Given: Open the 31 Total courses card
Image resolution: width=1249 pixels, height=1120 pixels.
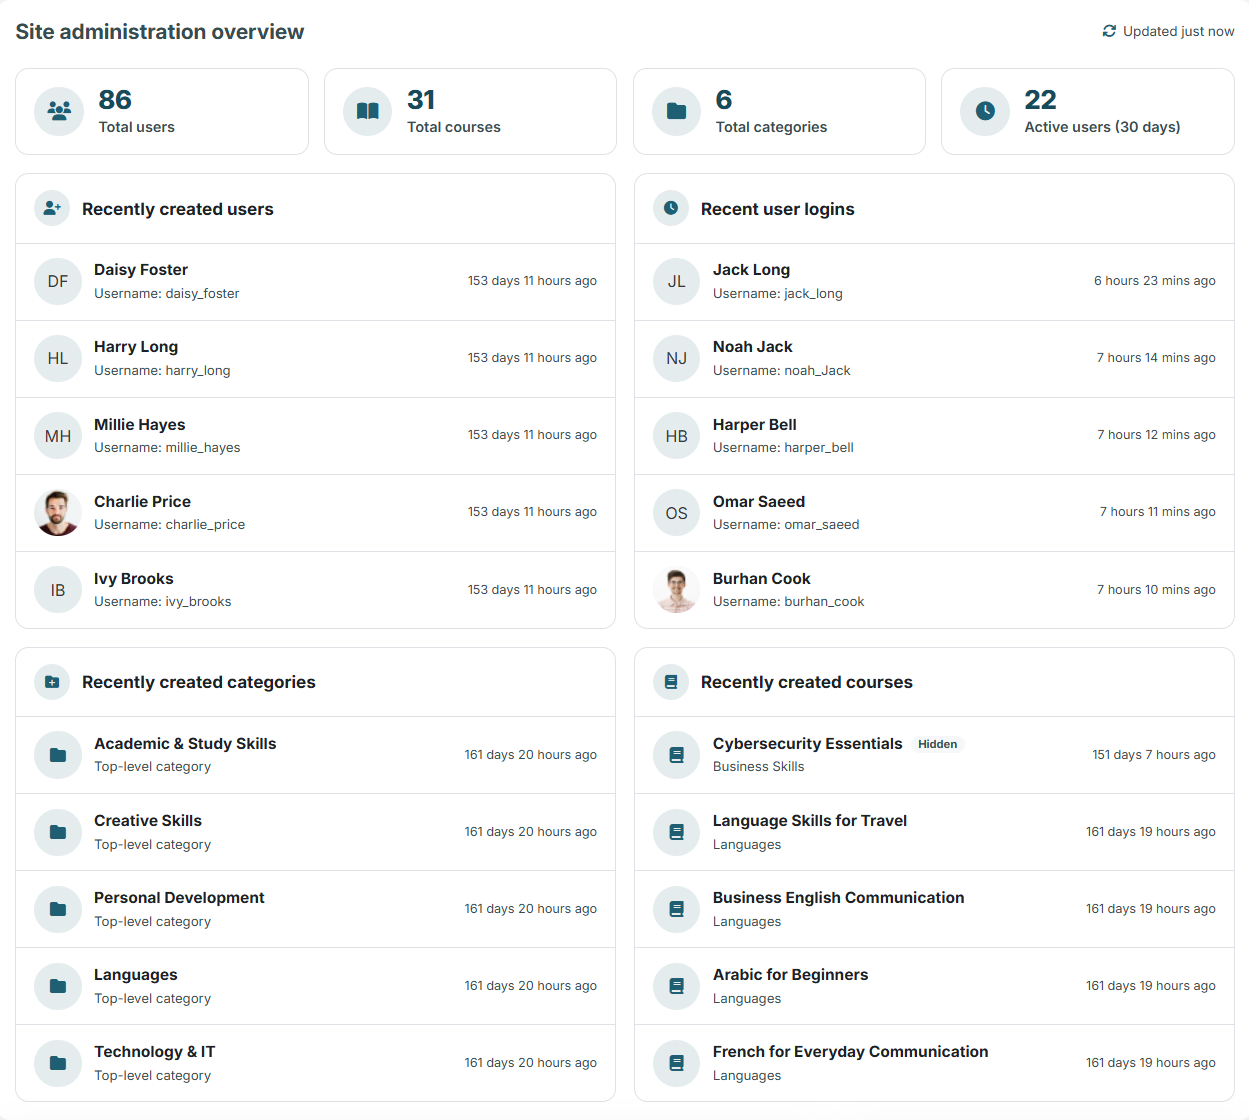Looking at the screenshot, I should [x=470, y=111].
